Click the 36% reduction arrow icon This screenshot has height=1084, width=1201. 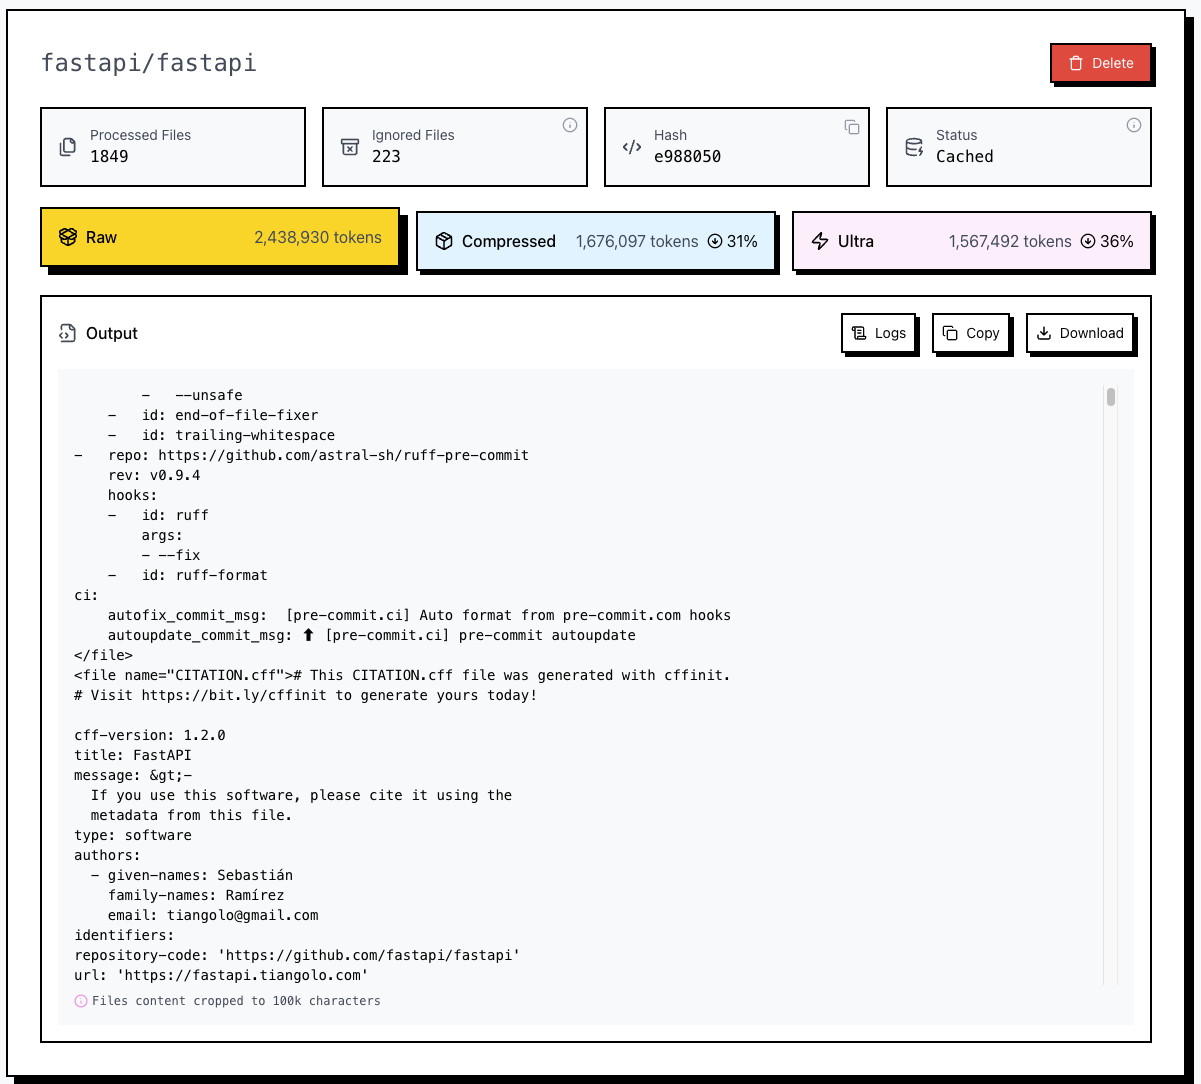coord(1088,241)
